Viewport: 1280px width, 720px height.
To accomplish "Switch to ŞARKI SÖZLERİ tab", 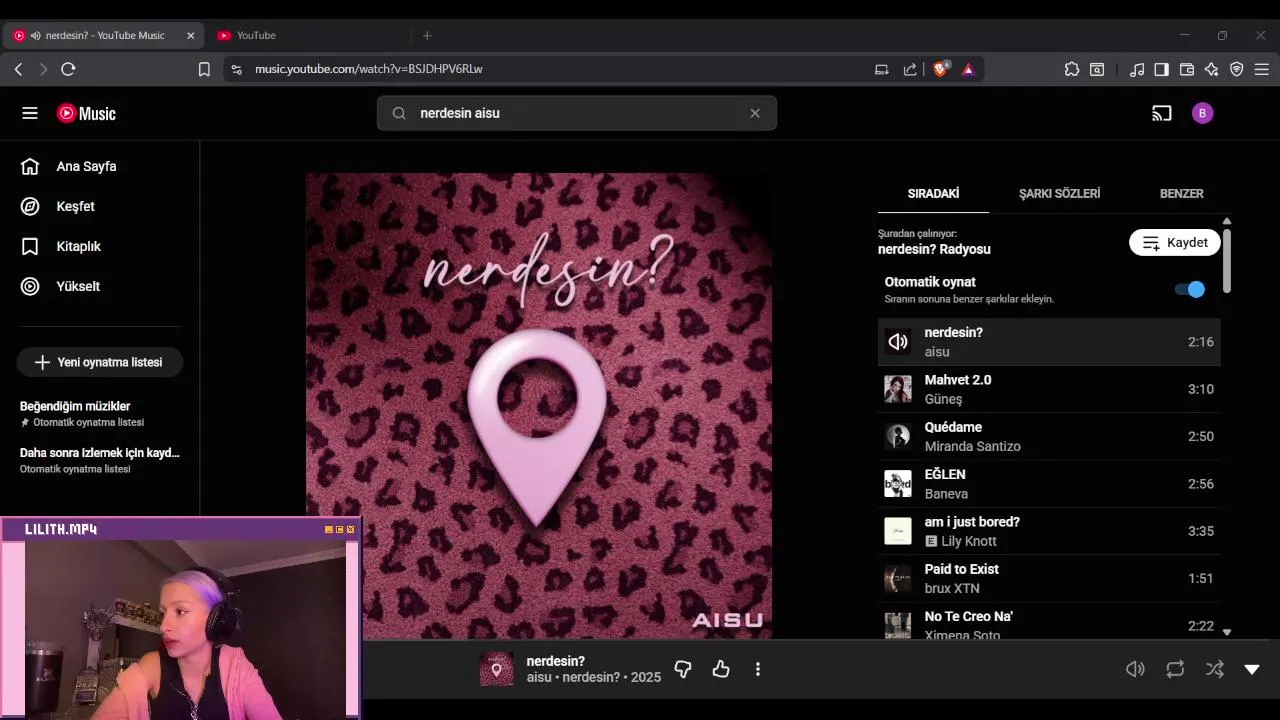I will pyautogui.click(x=1059, y=193).
